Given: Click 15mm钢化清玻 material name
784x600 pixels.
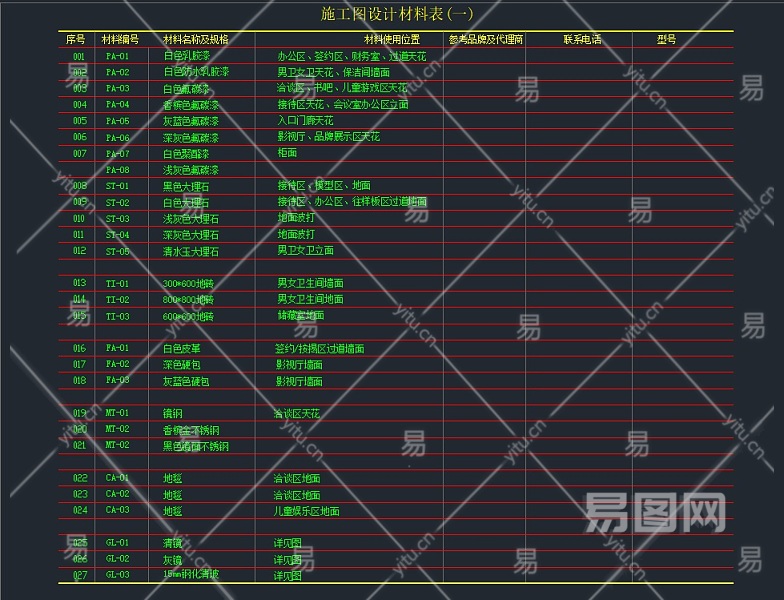Looking at the screenshot, I should 191,574.
